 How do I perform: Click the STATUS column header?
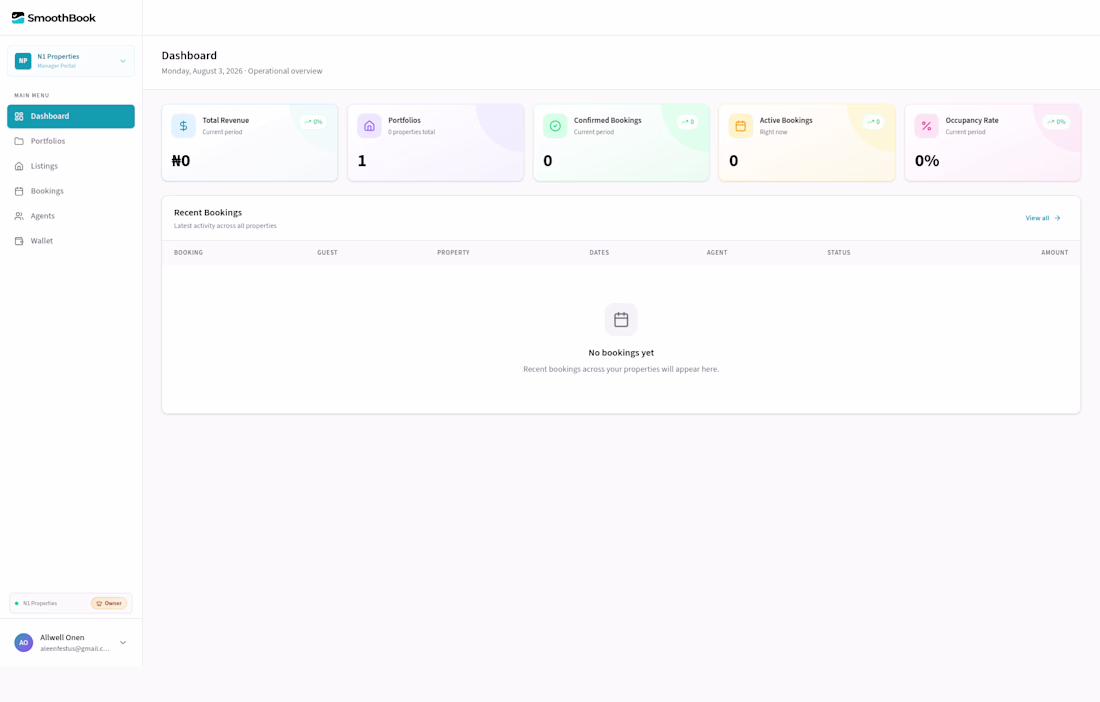[838, 252]
